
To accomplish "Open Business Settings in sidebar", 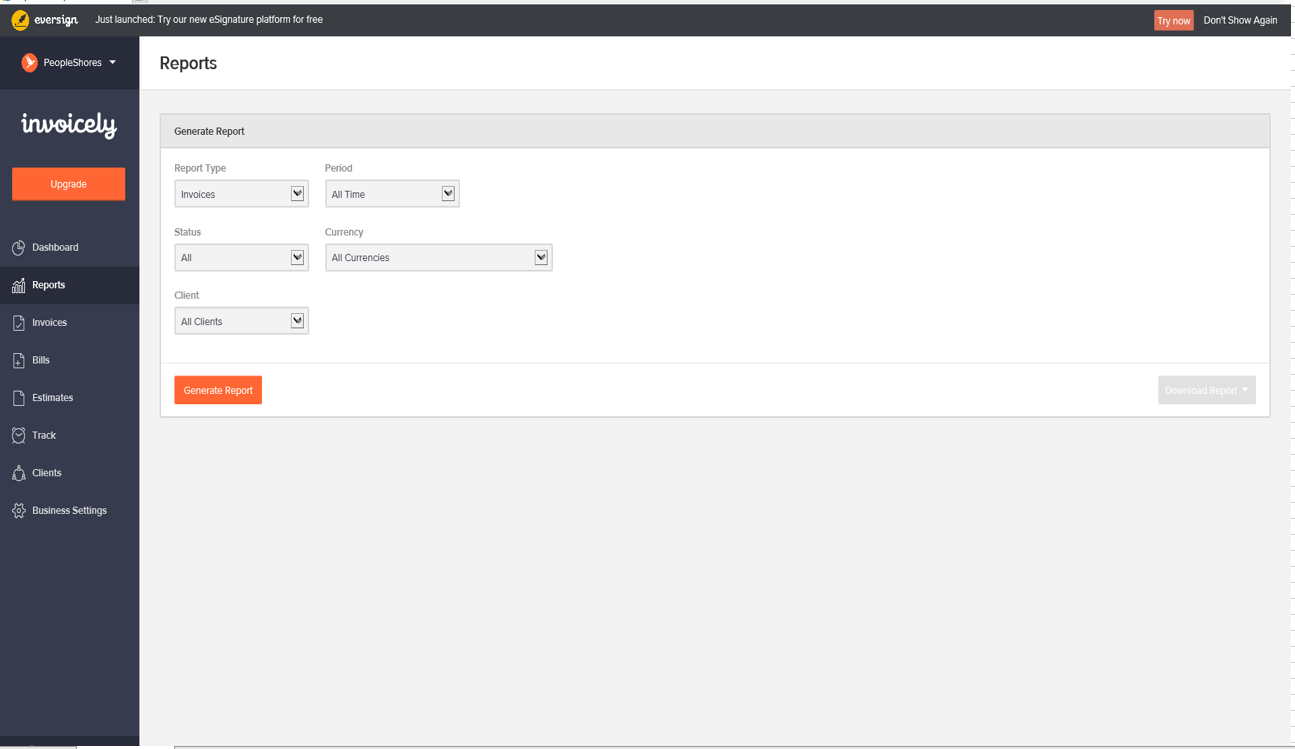I will [69, 510].
